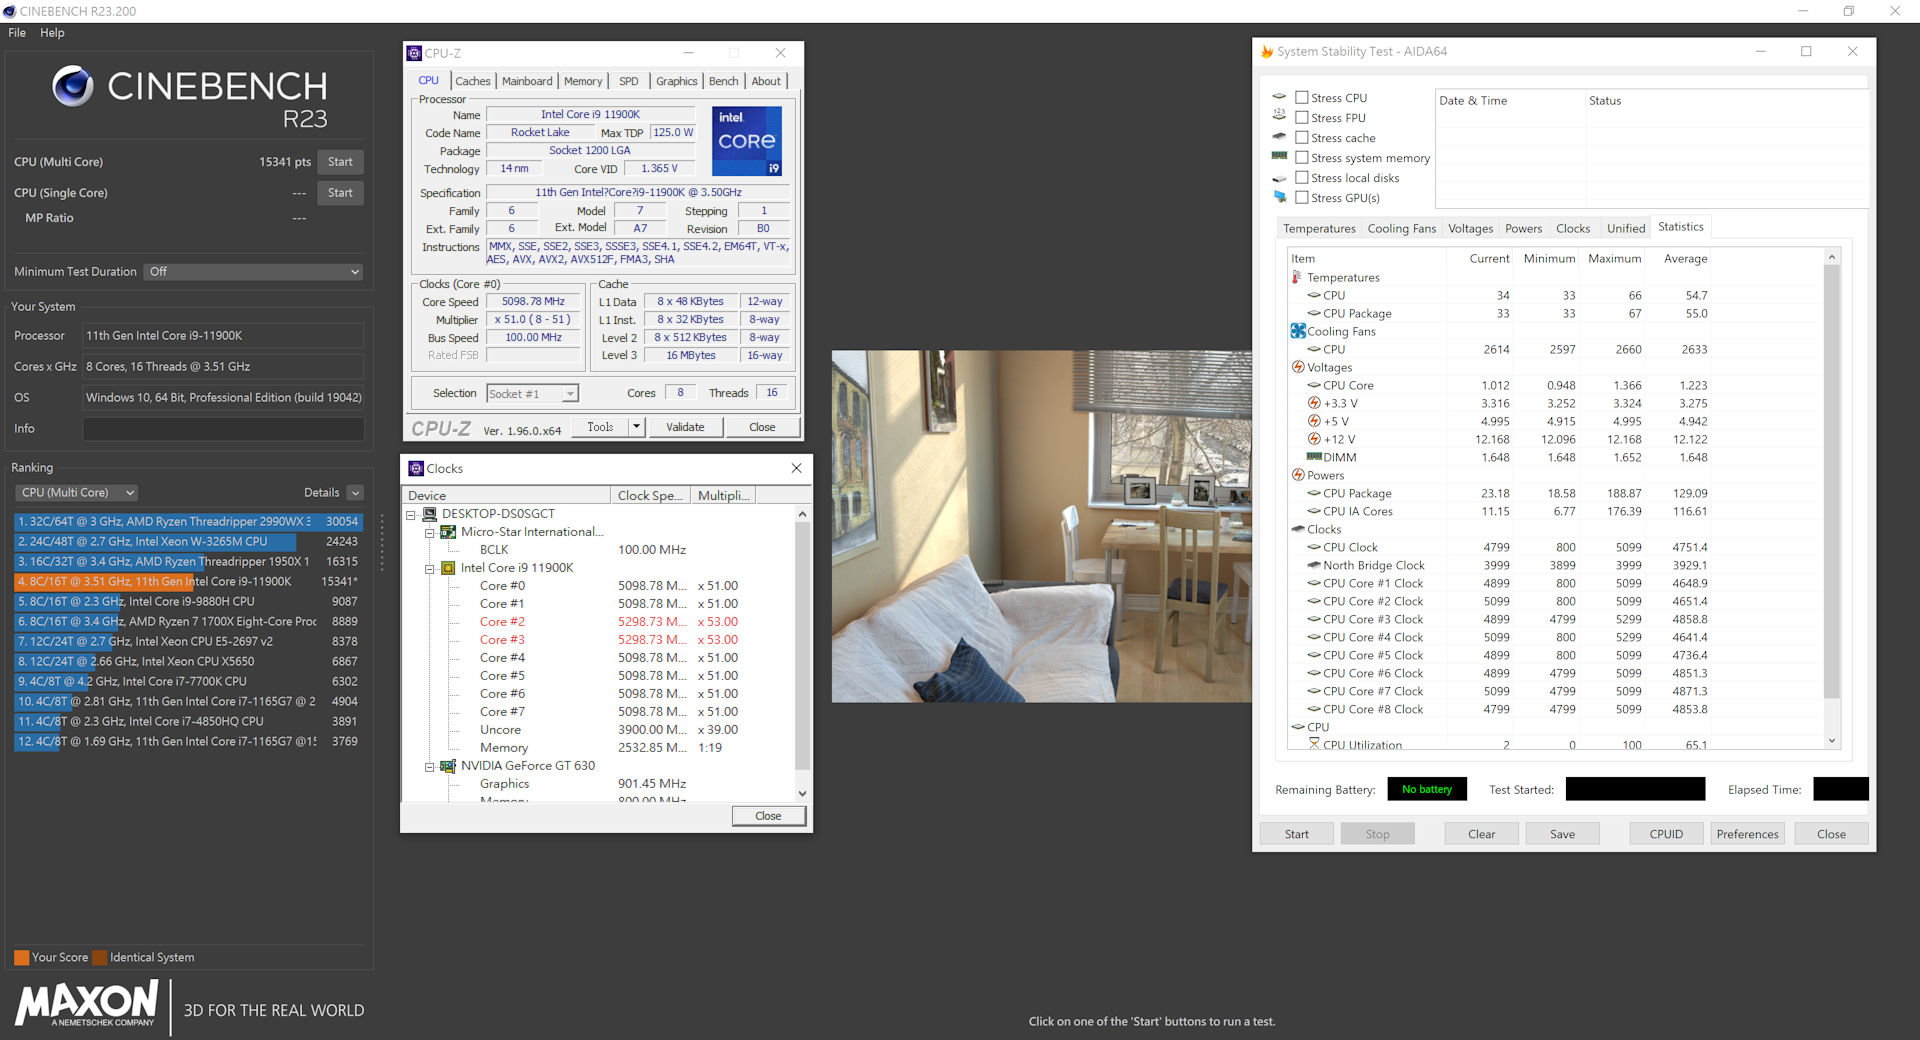1920x1040 pixels.
Task: Click the Clear button in AIDA64
Action: pyautogui.click(x=1481, y=834)
